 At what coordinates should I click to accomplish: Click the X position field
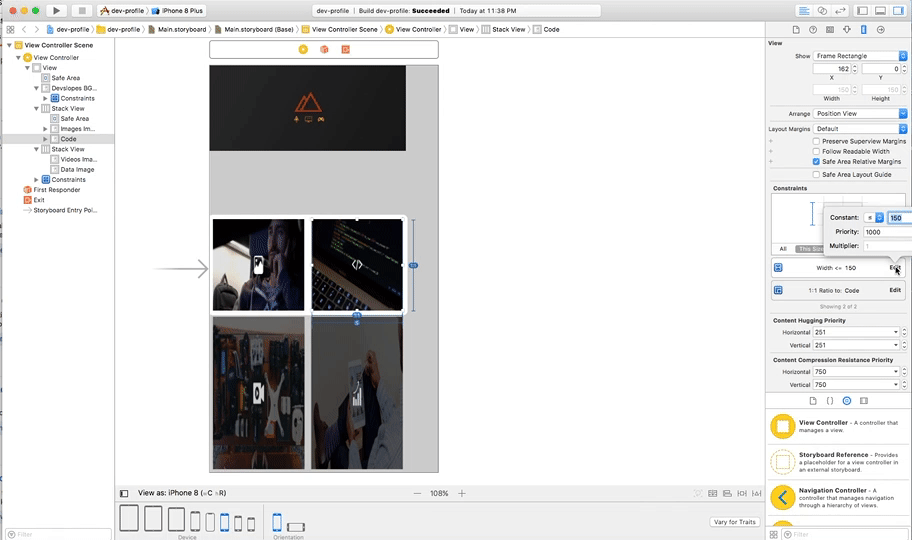[x=832, y=69]
